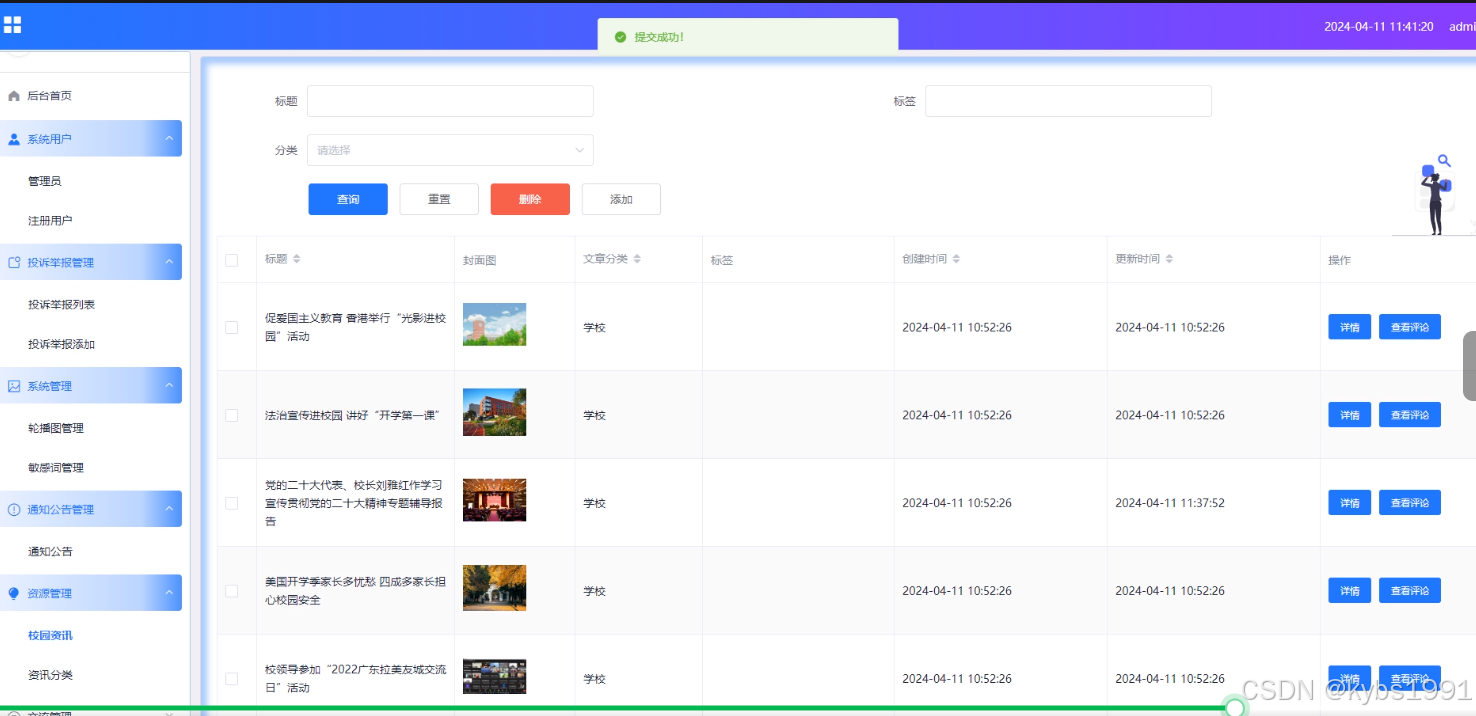1476x716 pixels.
Task: Sort the 更新时间 column using its sort arrows
Action: pyautogui.click(x=1169, y=259)
